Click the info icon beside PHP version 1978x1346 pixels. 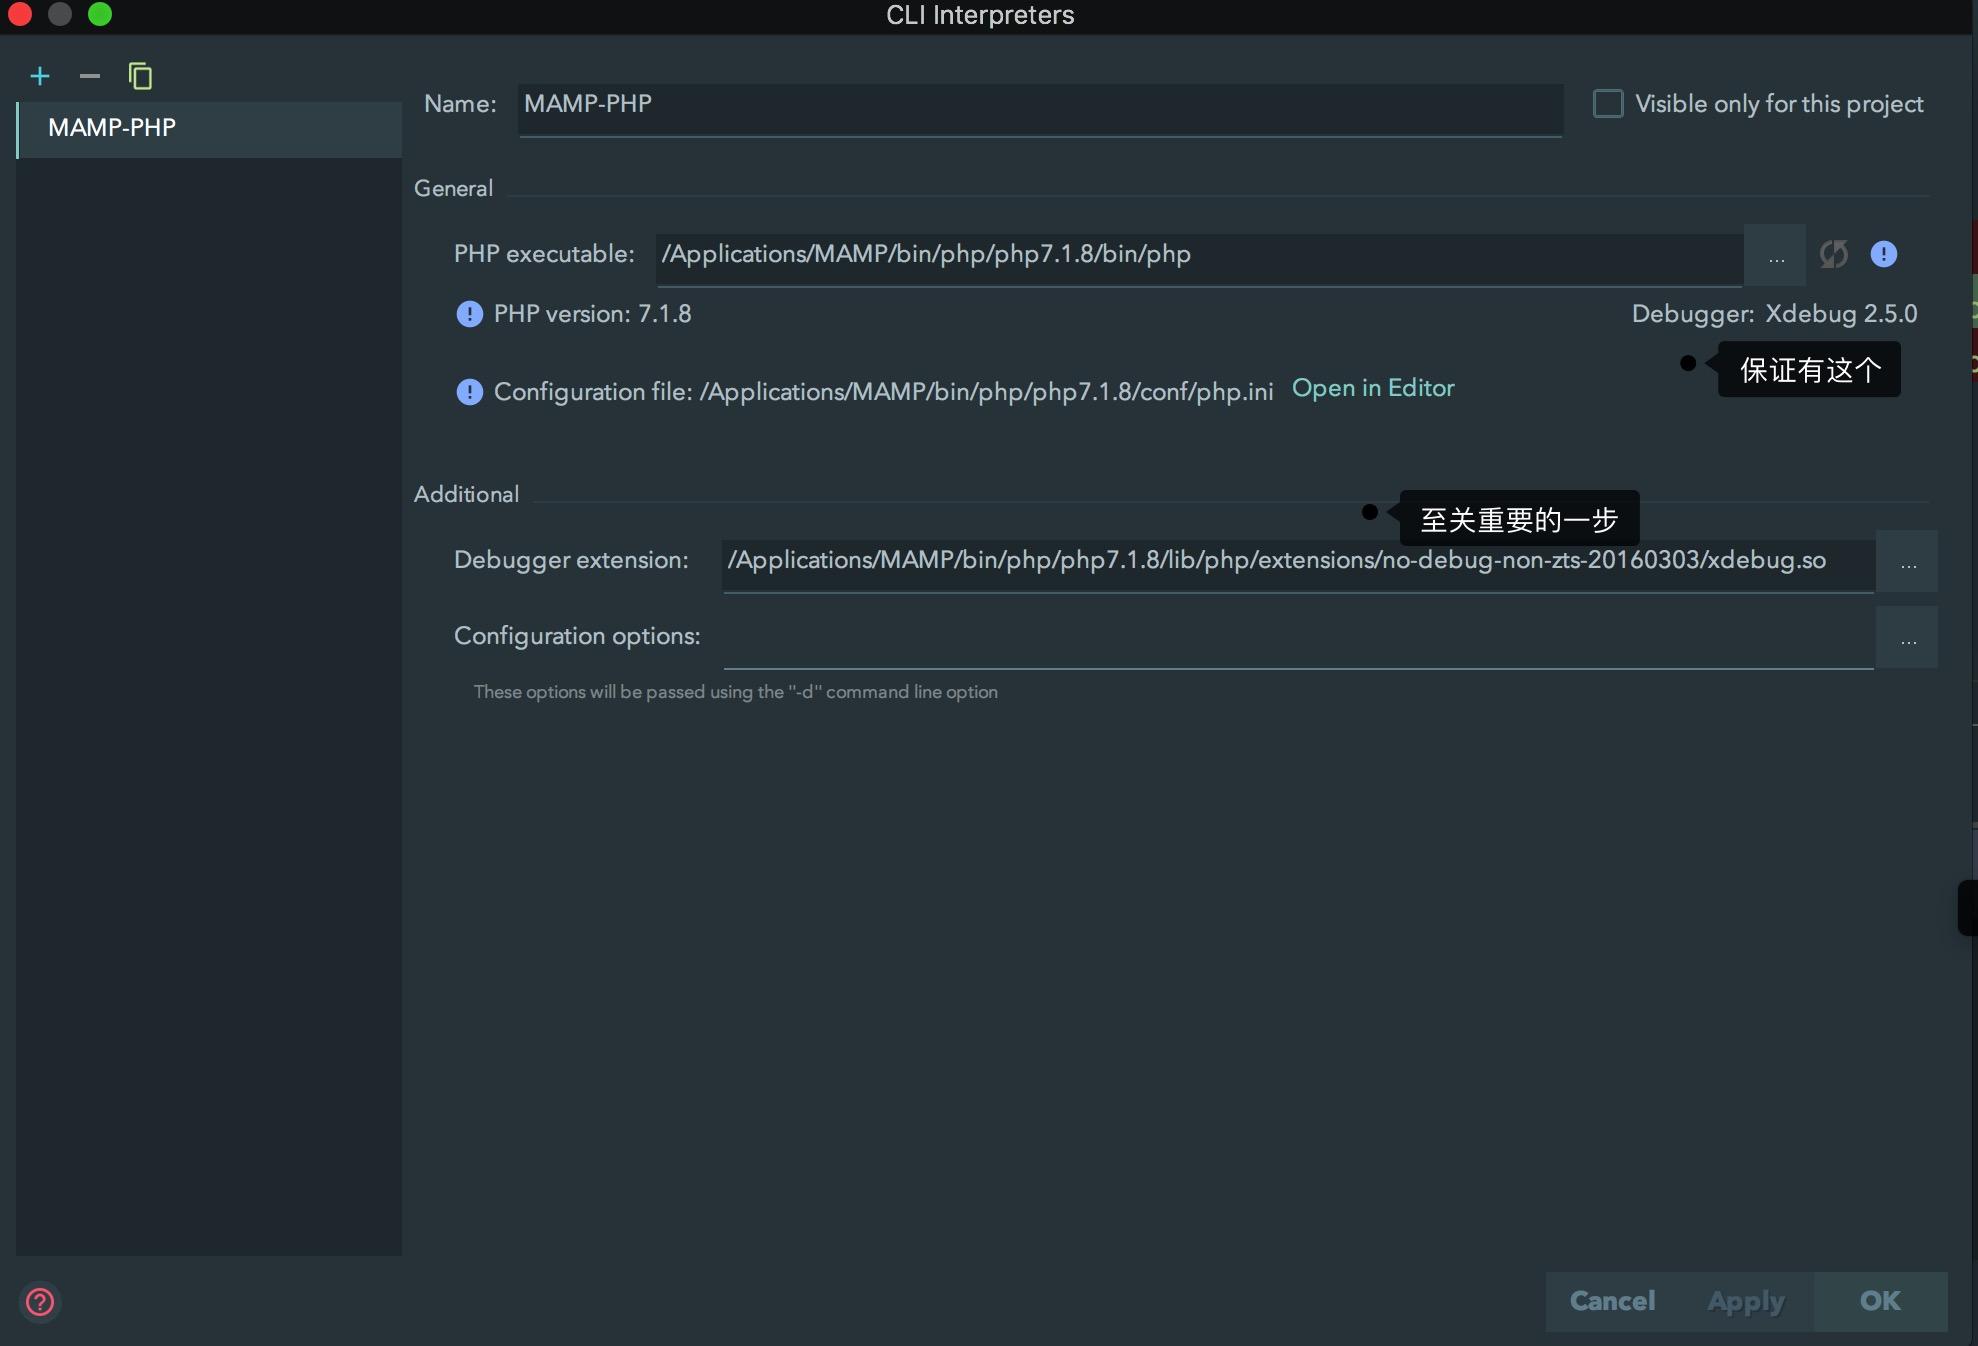469,314
